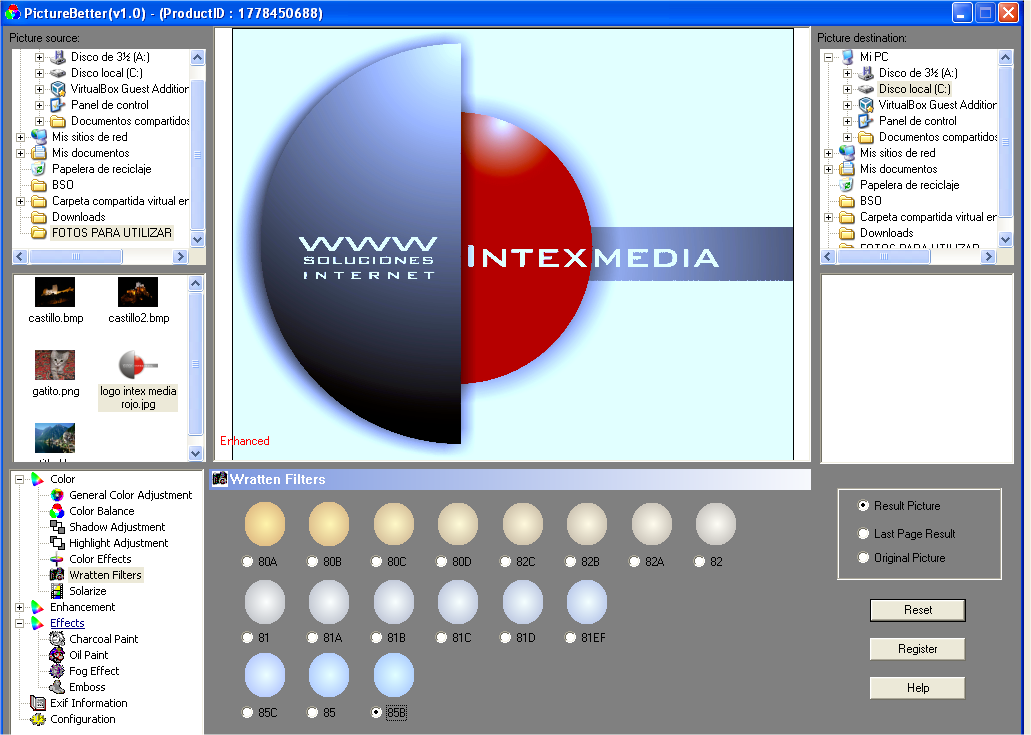Click Mis sitios de red icon in destination tree
The image size is (1031, 735).
point(848,153)
